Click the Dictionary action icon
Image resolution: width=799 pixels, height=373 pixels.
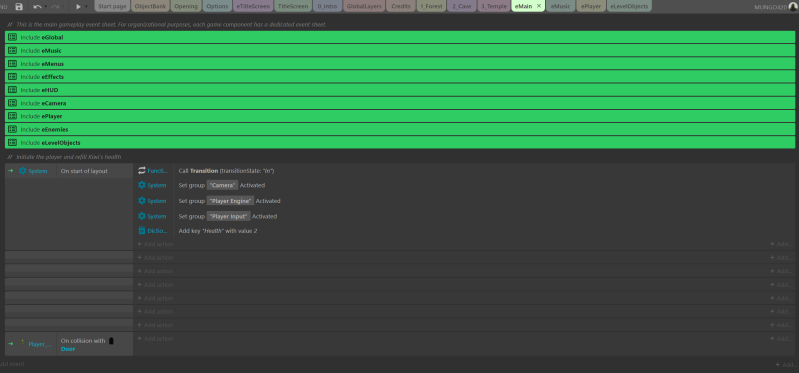coord(142,231)
